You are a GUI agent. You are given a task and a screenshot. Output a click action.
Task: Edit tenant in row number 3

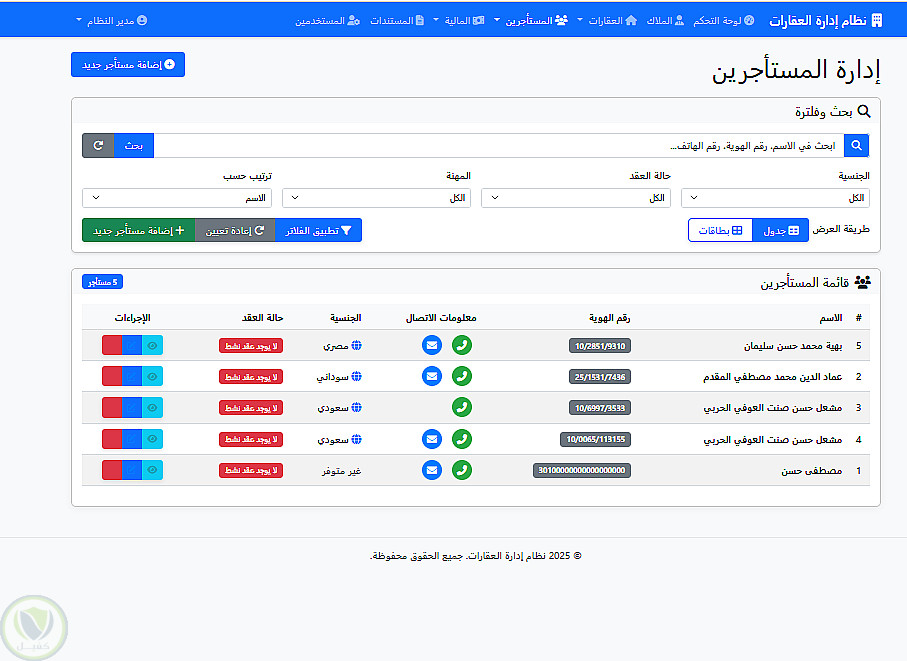132,408
